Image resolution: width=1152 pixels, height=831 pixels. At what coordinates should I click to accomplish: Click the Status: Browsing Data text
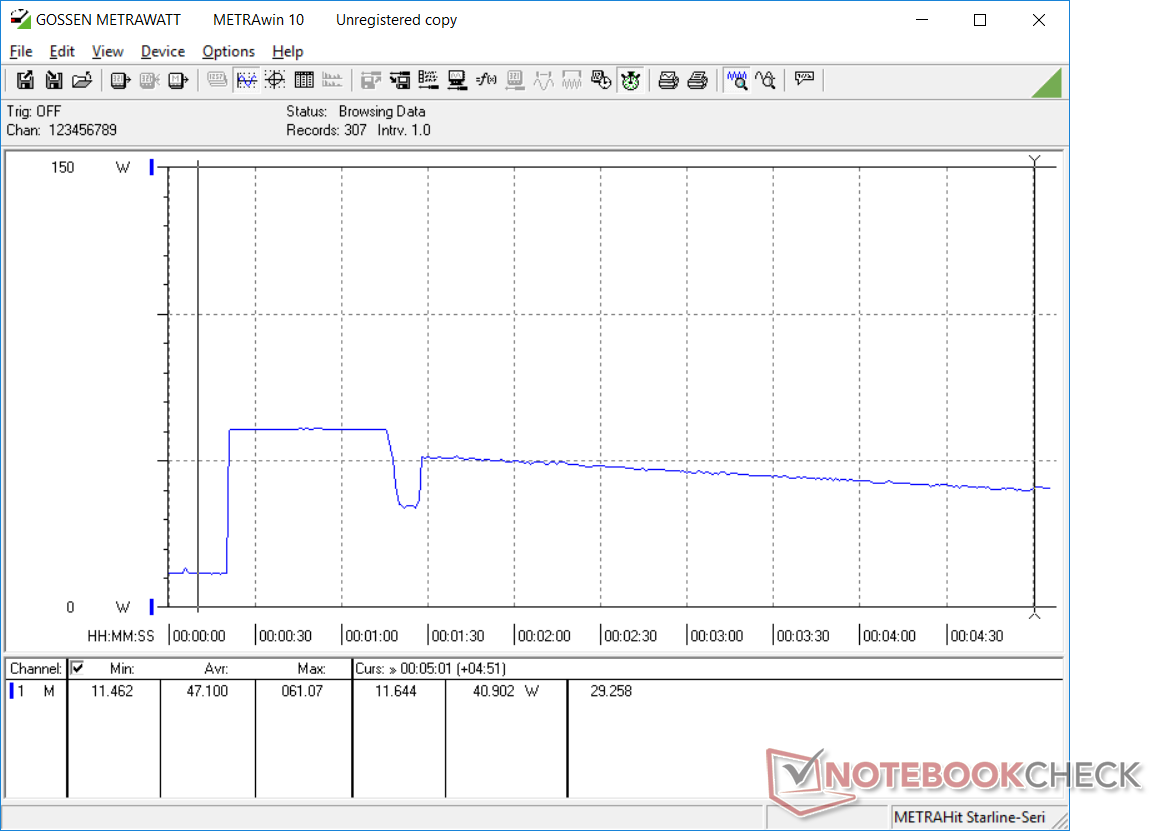click(356, 111)
